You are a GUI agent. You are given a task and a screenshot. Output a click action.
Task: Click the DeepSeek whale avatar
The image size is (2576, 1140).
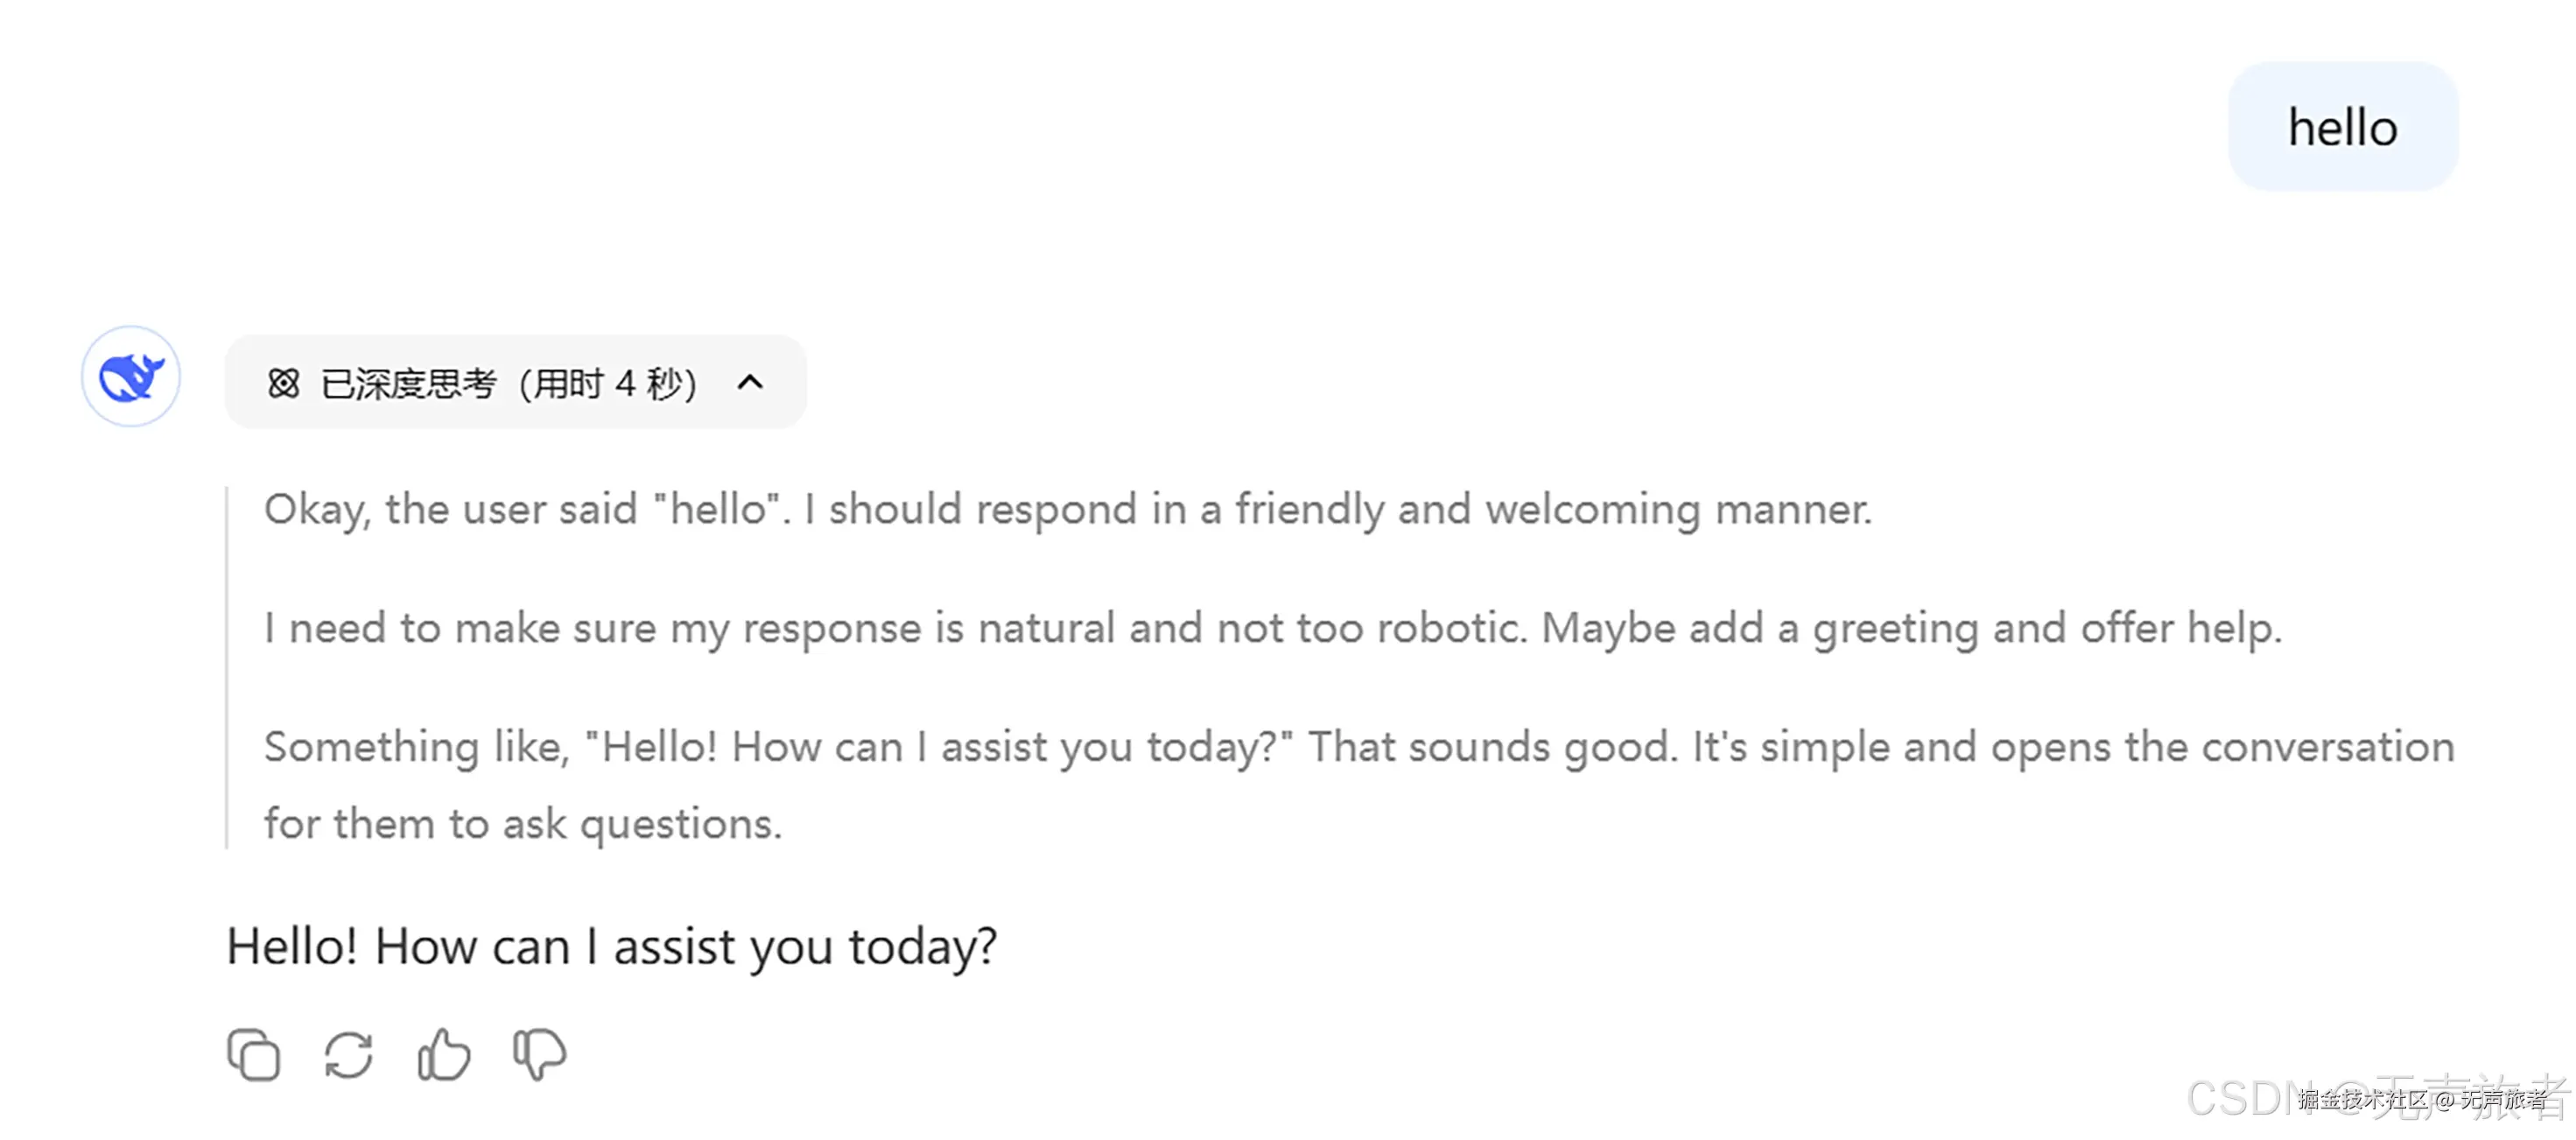coord(131,377)
